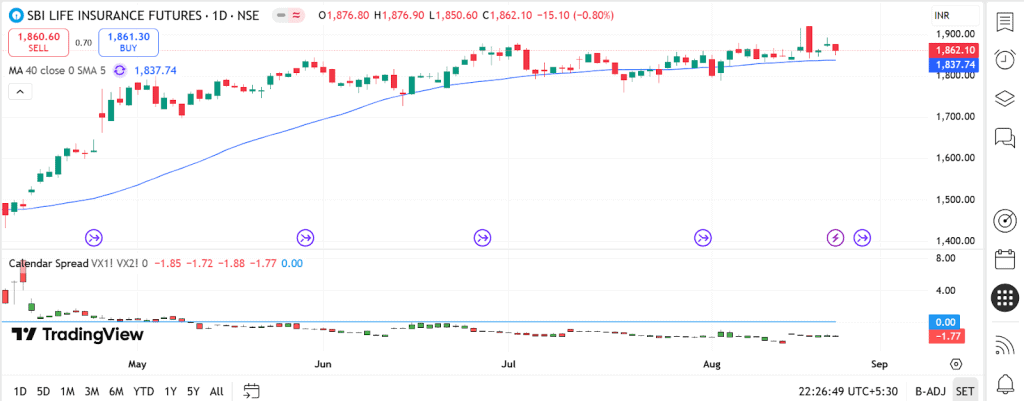Click the SBI Life symbol logo

18,15
